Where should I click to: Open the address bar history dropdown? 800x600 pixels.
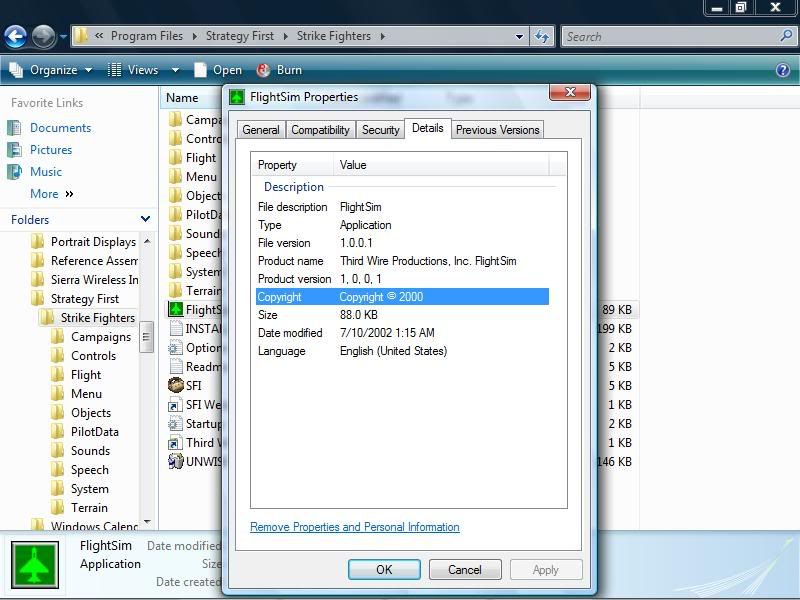[519, 36]
